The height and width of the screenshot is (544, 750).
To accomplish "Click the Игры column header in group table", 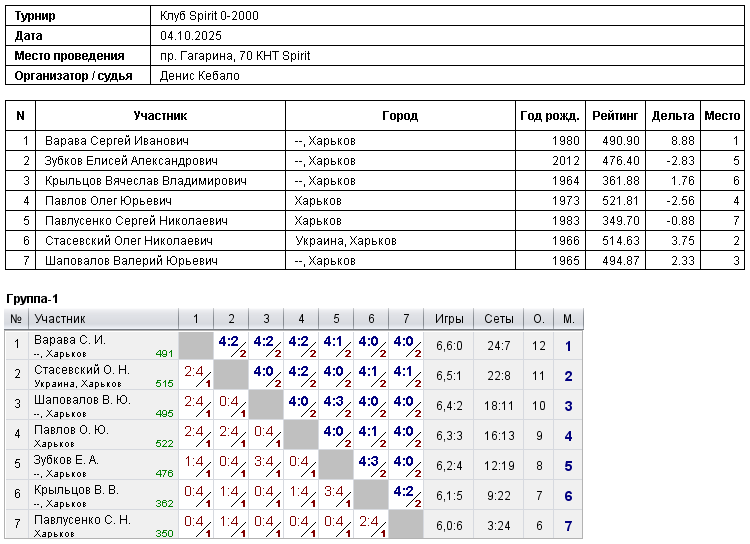I will tap(449, 319).
